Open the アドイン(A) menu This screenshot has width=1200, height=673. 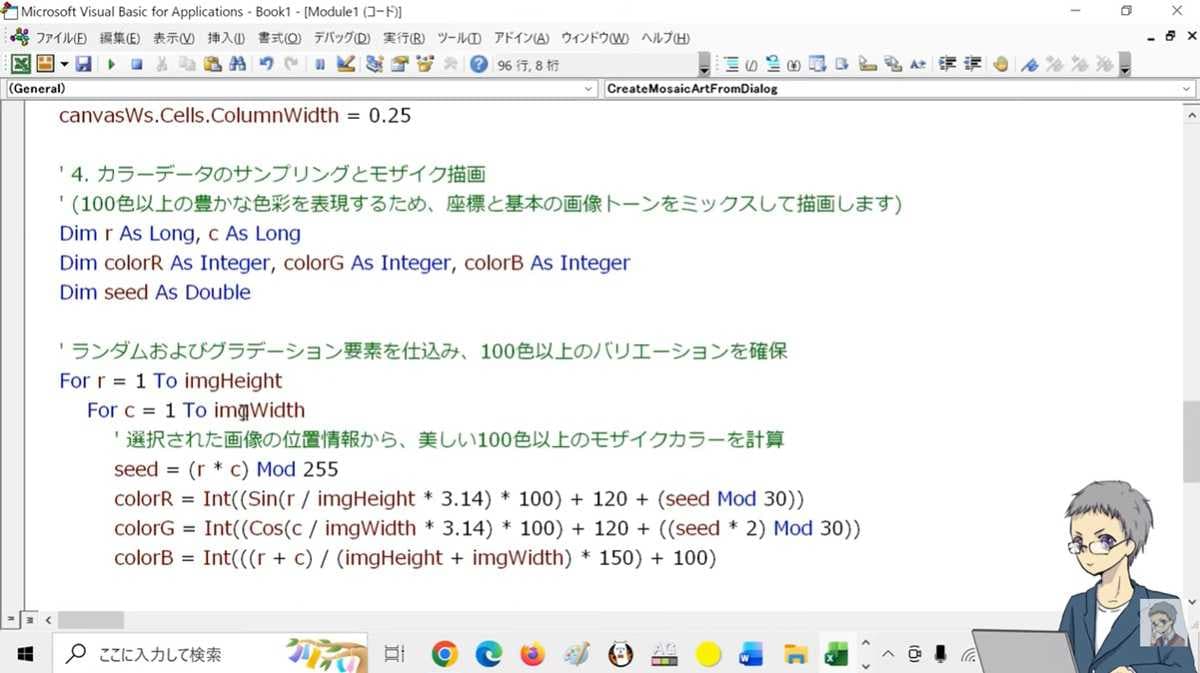(x=521, y=38)
